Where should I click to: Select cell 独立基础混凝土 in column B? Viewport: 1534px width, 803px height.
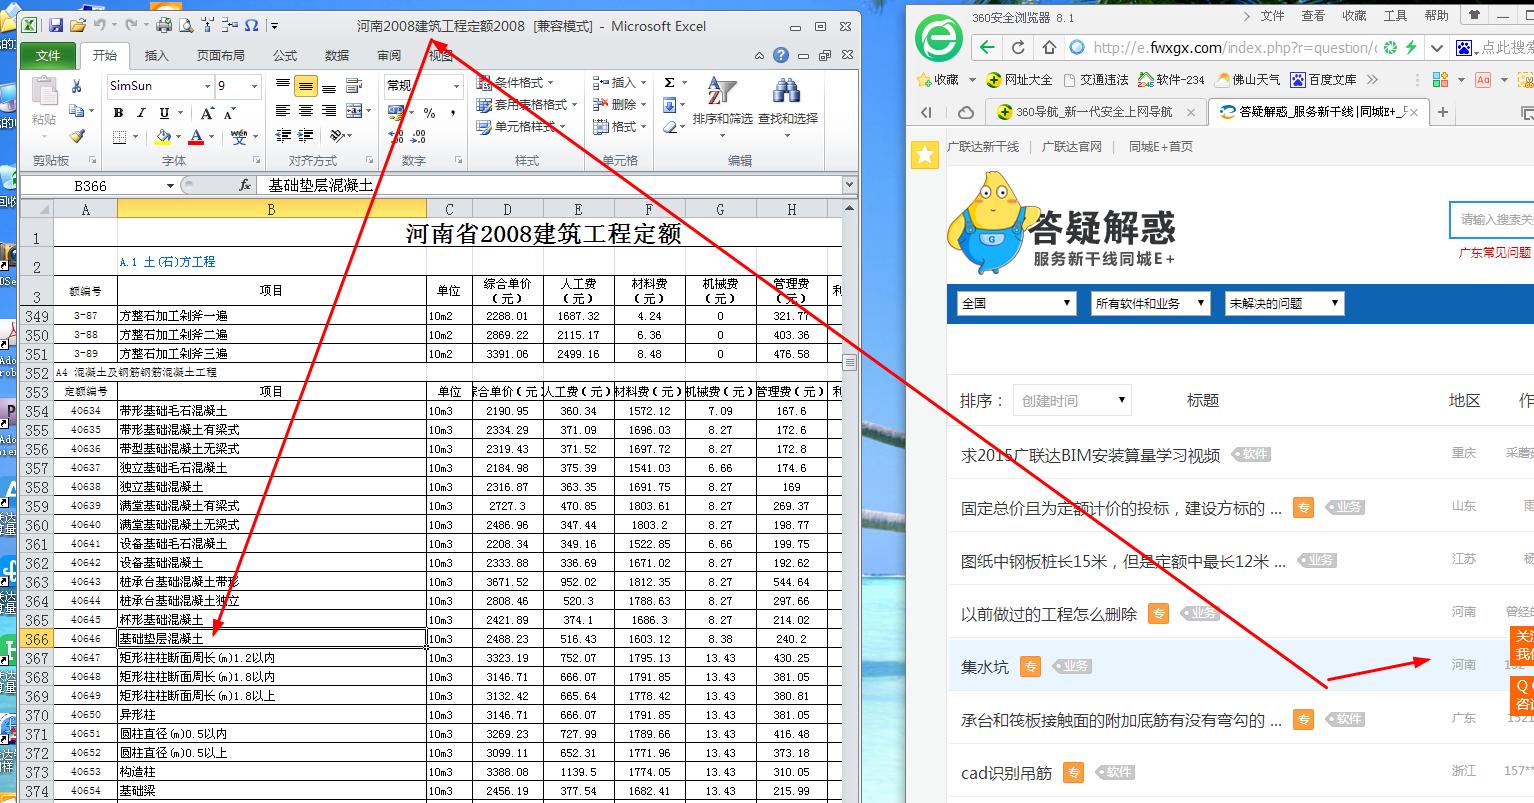point(272,487)
